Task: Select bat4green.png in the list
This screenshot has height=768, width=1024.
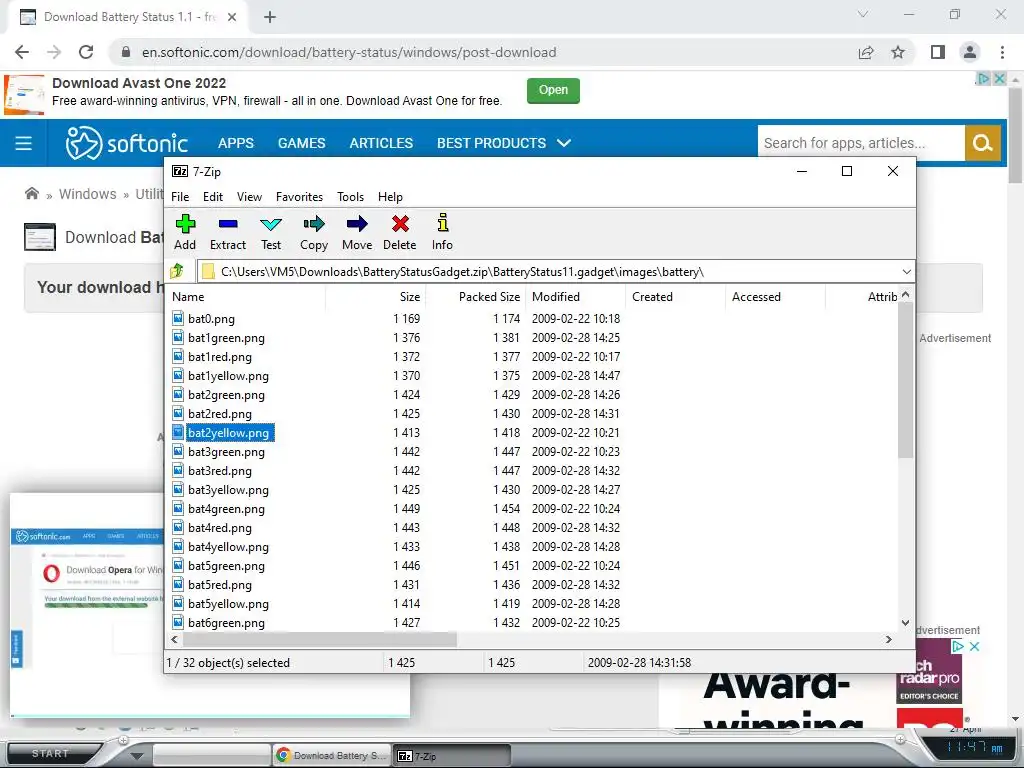Action: [x=226, y=508]
